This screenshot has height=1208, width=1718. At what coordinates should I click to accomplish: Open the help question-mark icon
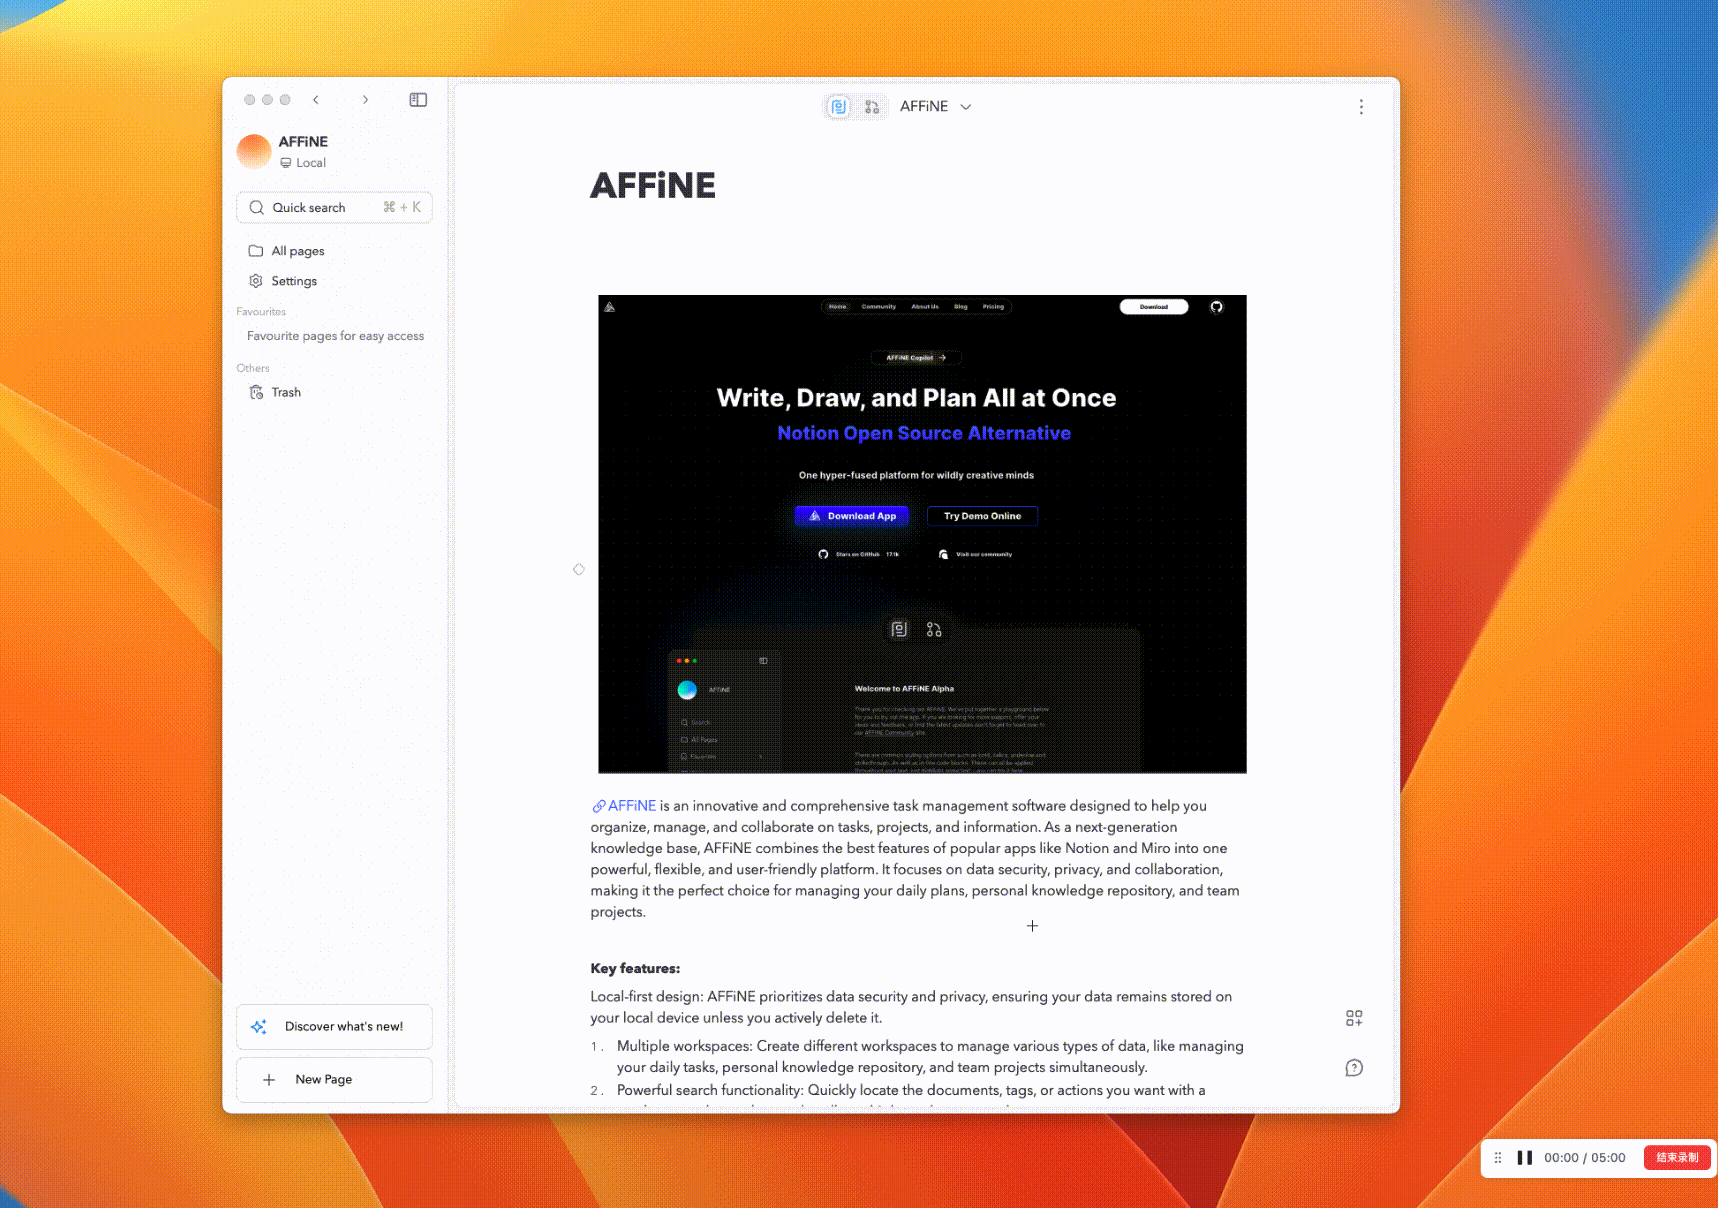(1354, 1068)
